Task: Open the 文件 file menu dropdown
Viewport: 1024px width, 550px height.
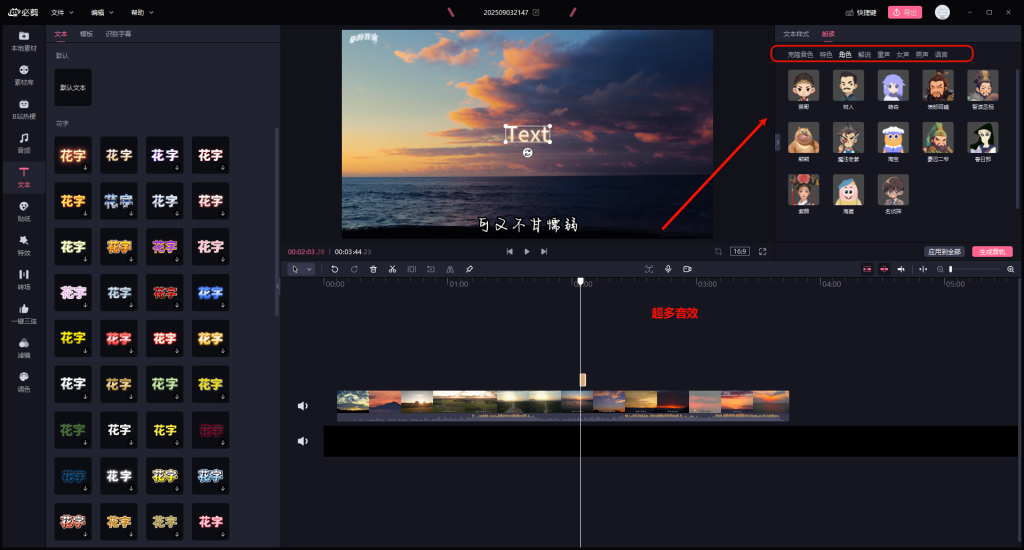Action: [61, 12]
